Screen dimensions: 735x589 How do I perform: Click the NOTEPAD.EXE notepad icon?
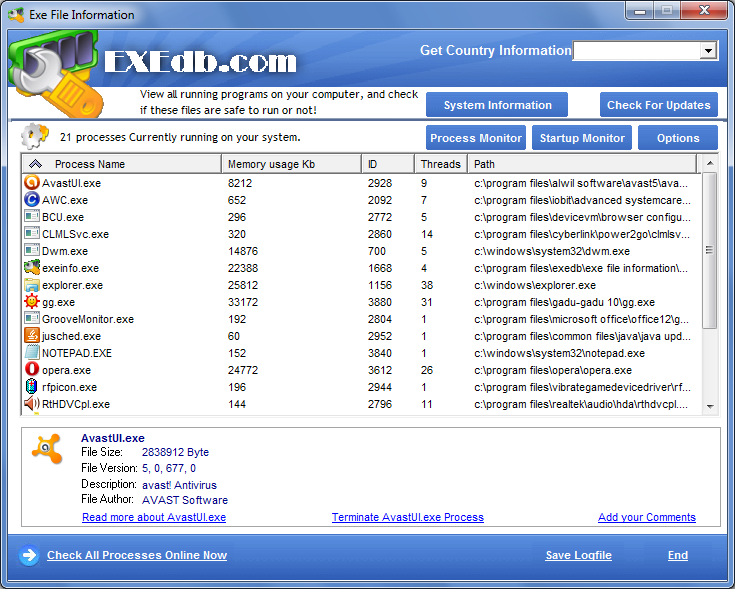point(31,352)
